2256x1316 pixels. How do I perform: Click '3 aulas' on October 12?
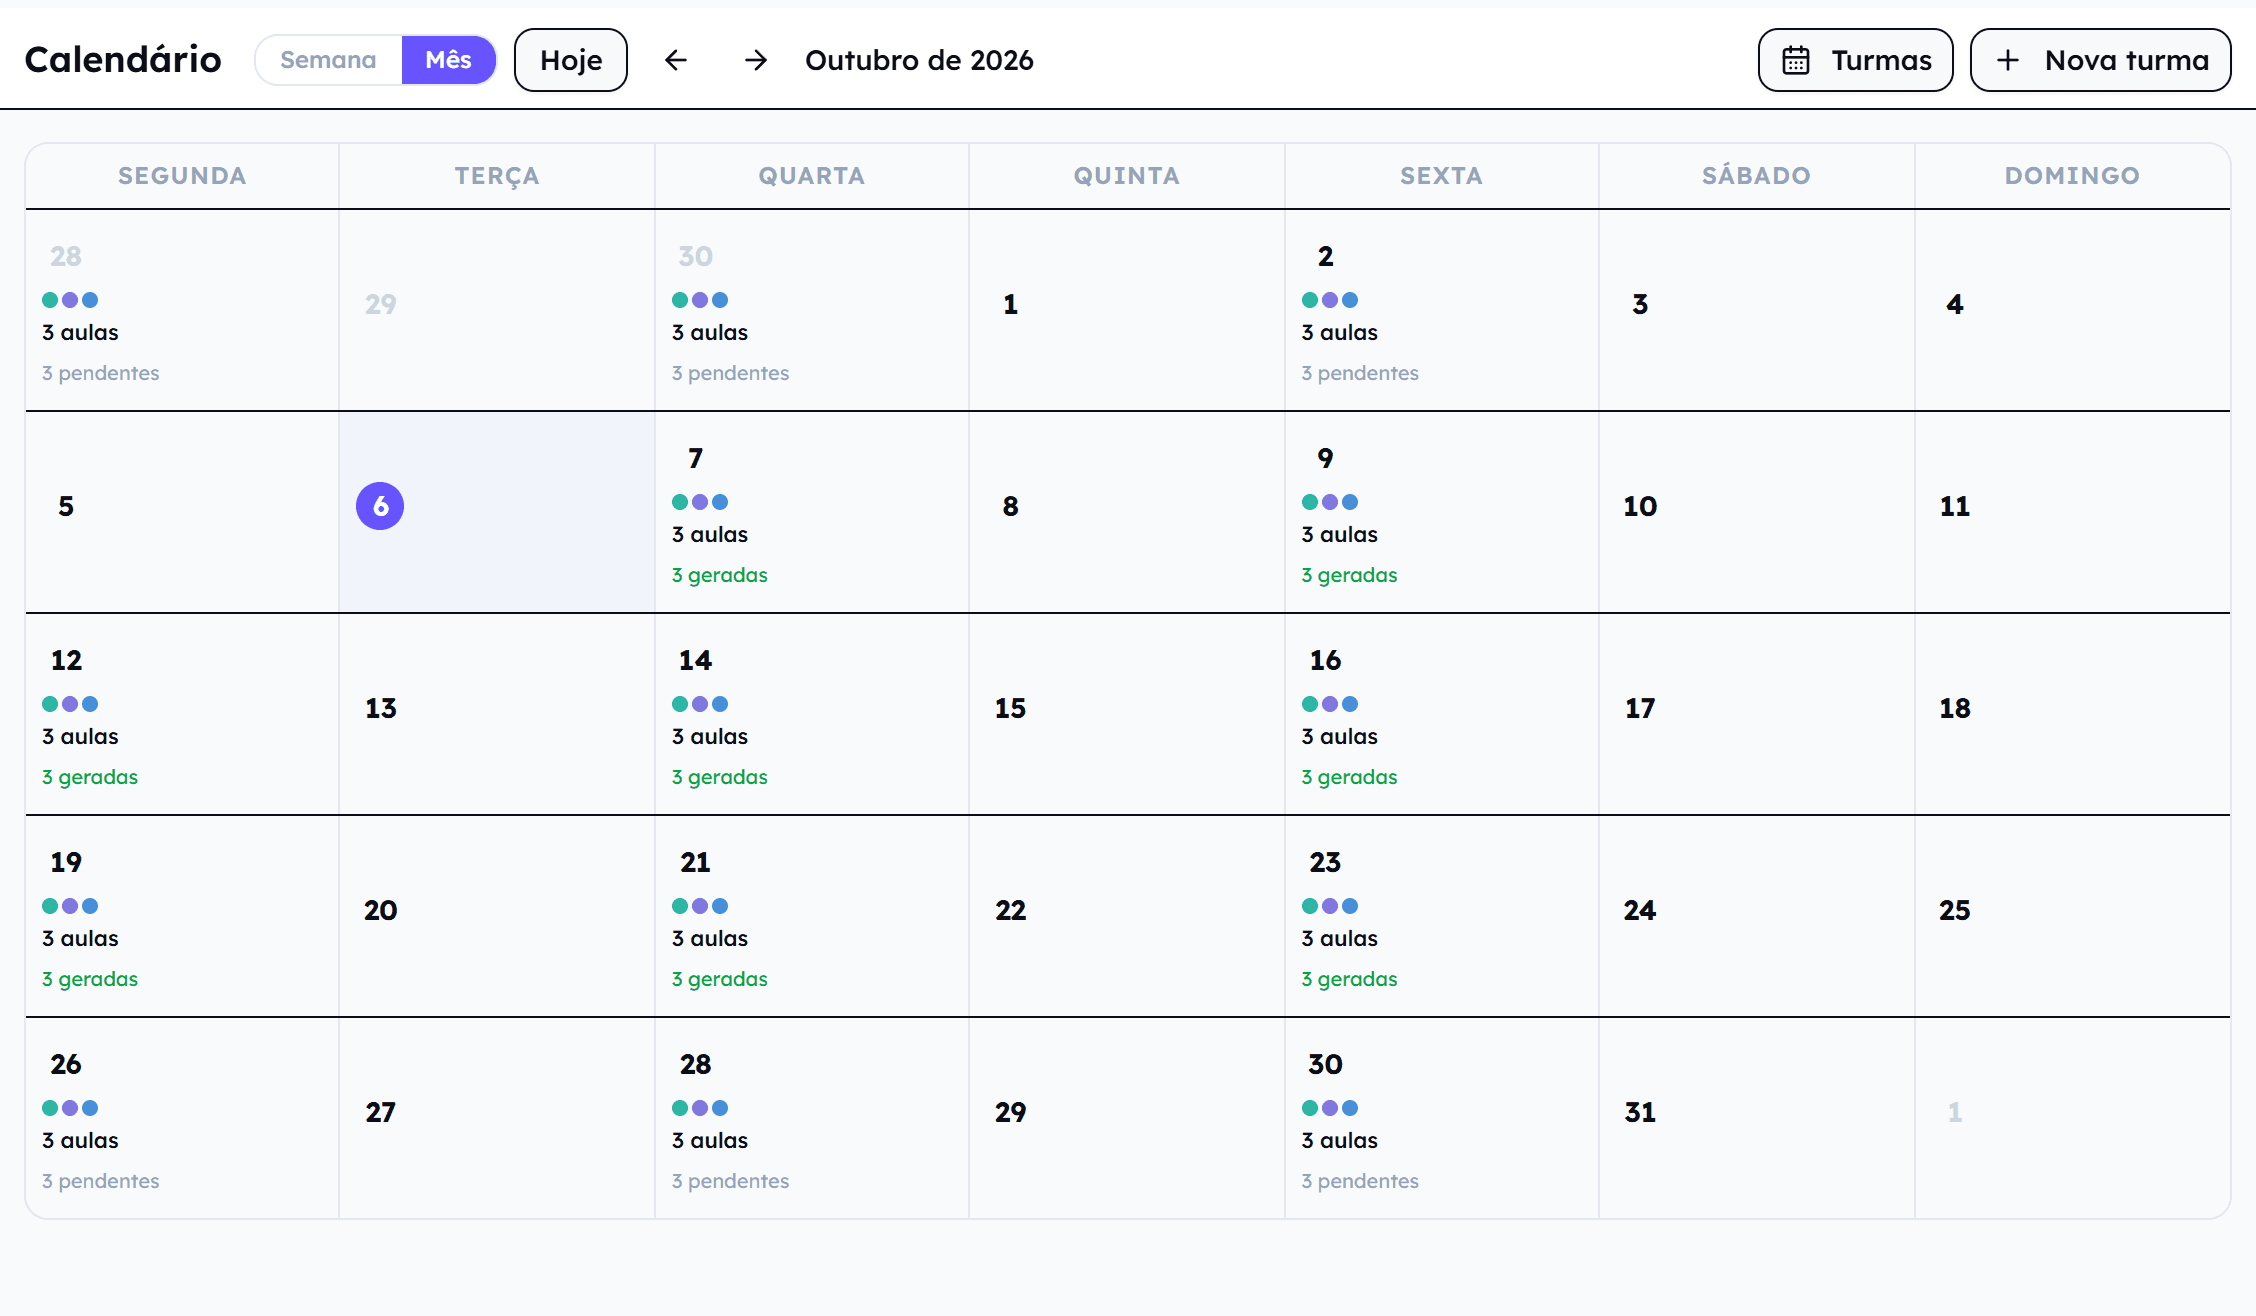click(80, 736)
